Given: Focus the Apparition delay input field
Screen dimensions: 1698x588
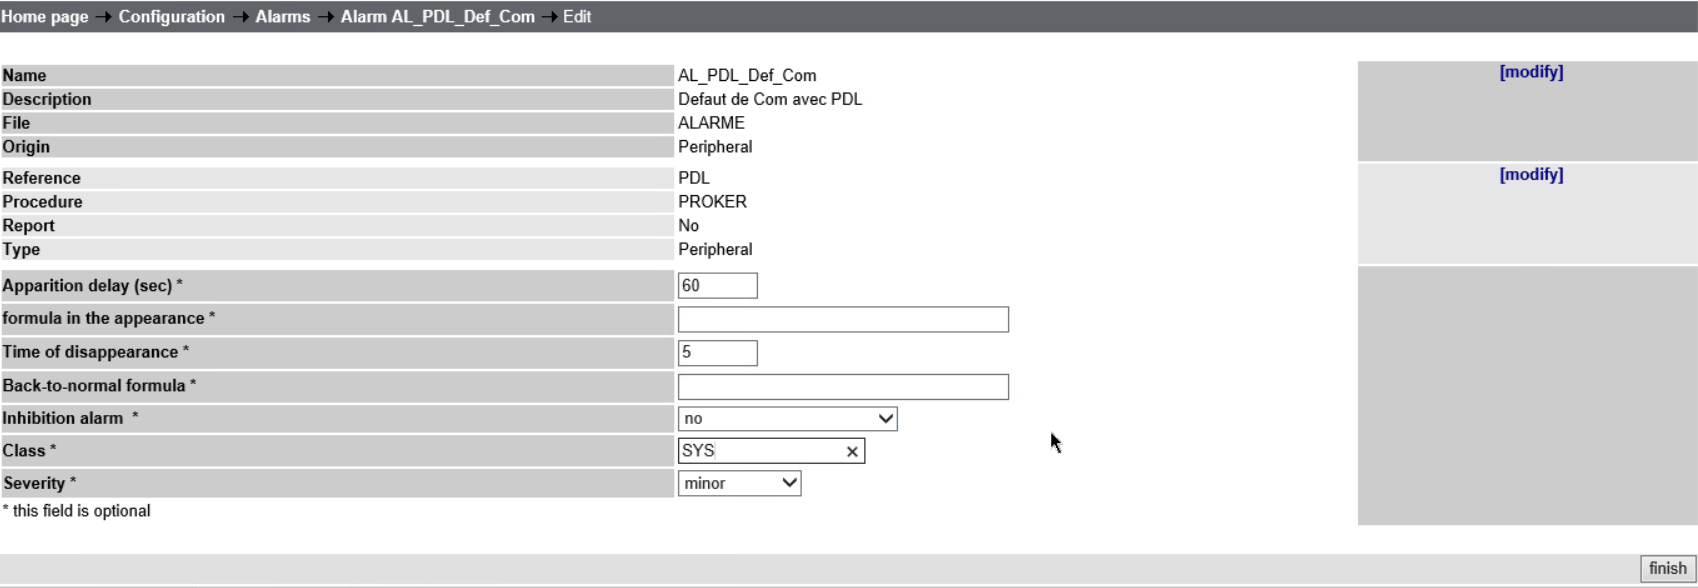Looking at the screenshot, I should [x=717, y=286].
